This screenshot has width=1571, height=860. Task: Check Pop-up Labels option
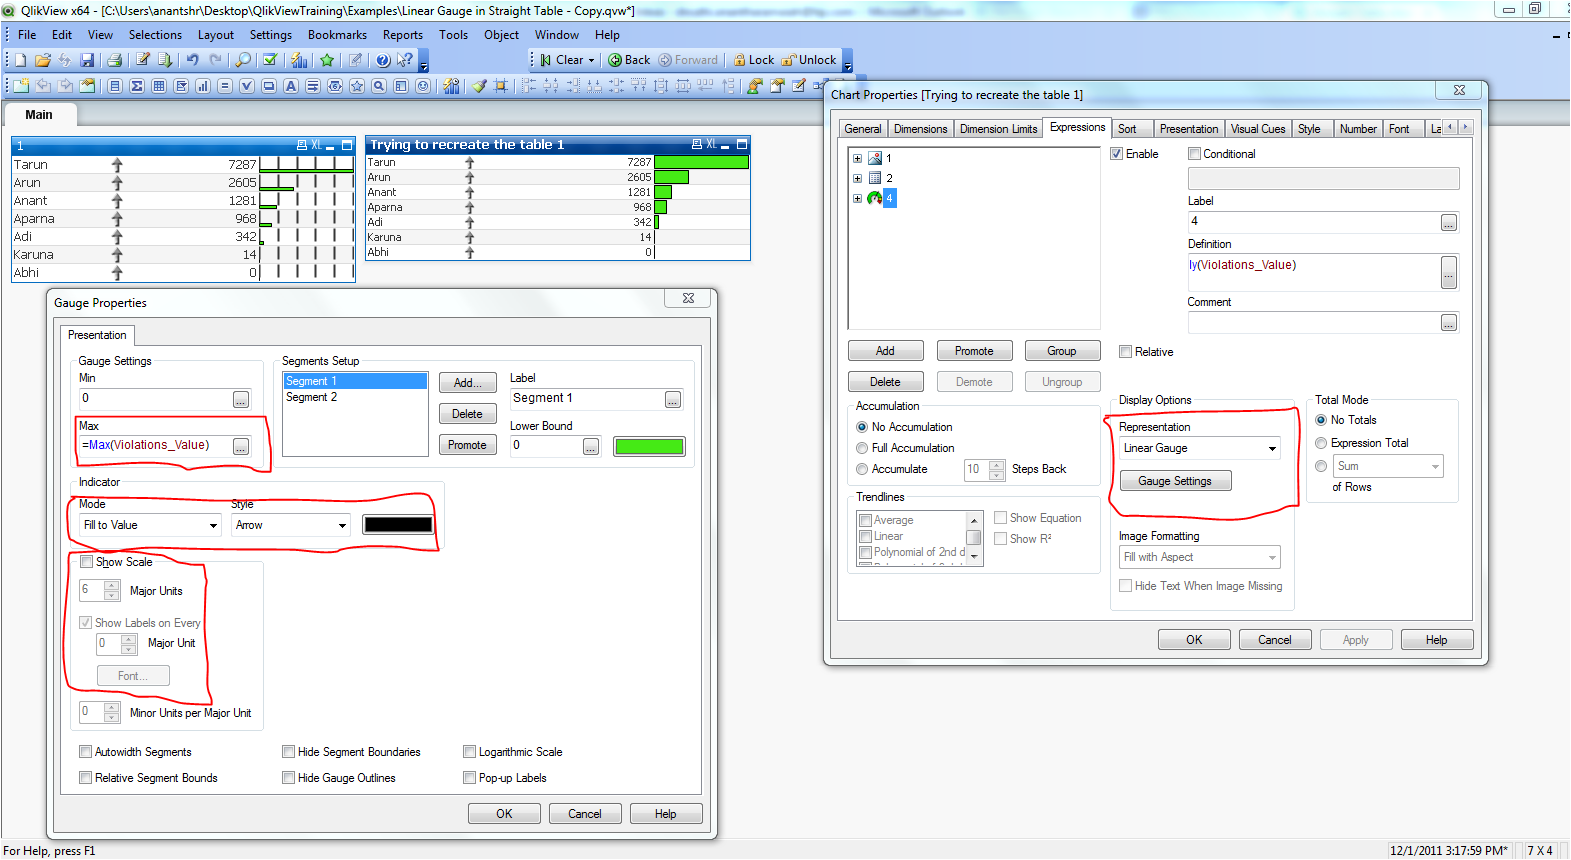point(469,778)
